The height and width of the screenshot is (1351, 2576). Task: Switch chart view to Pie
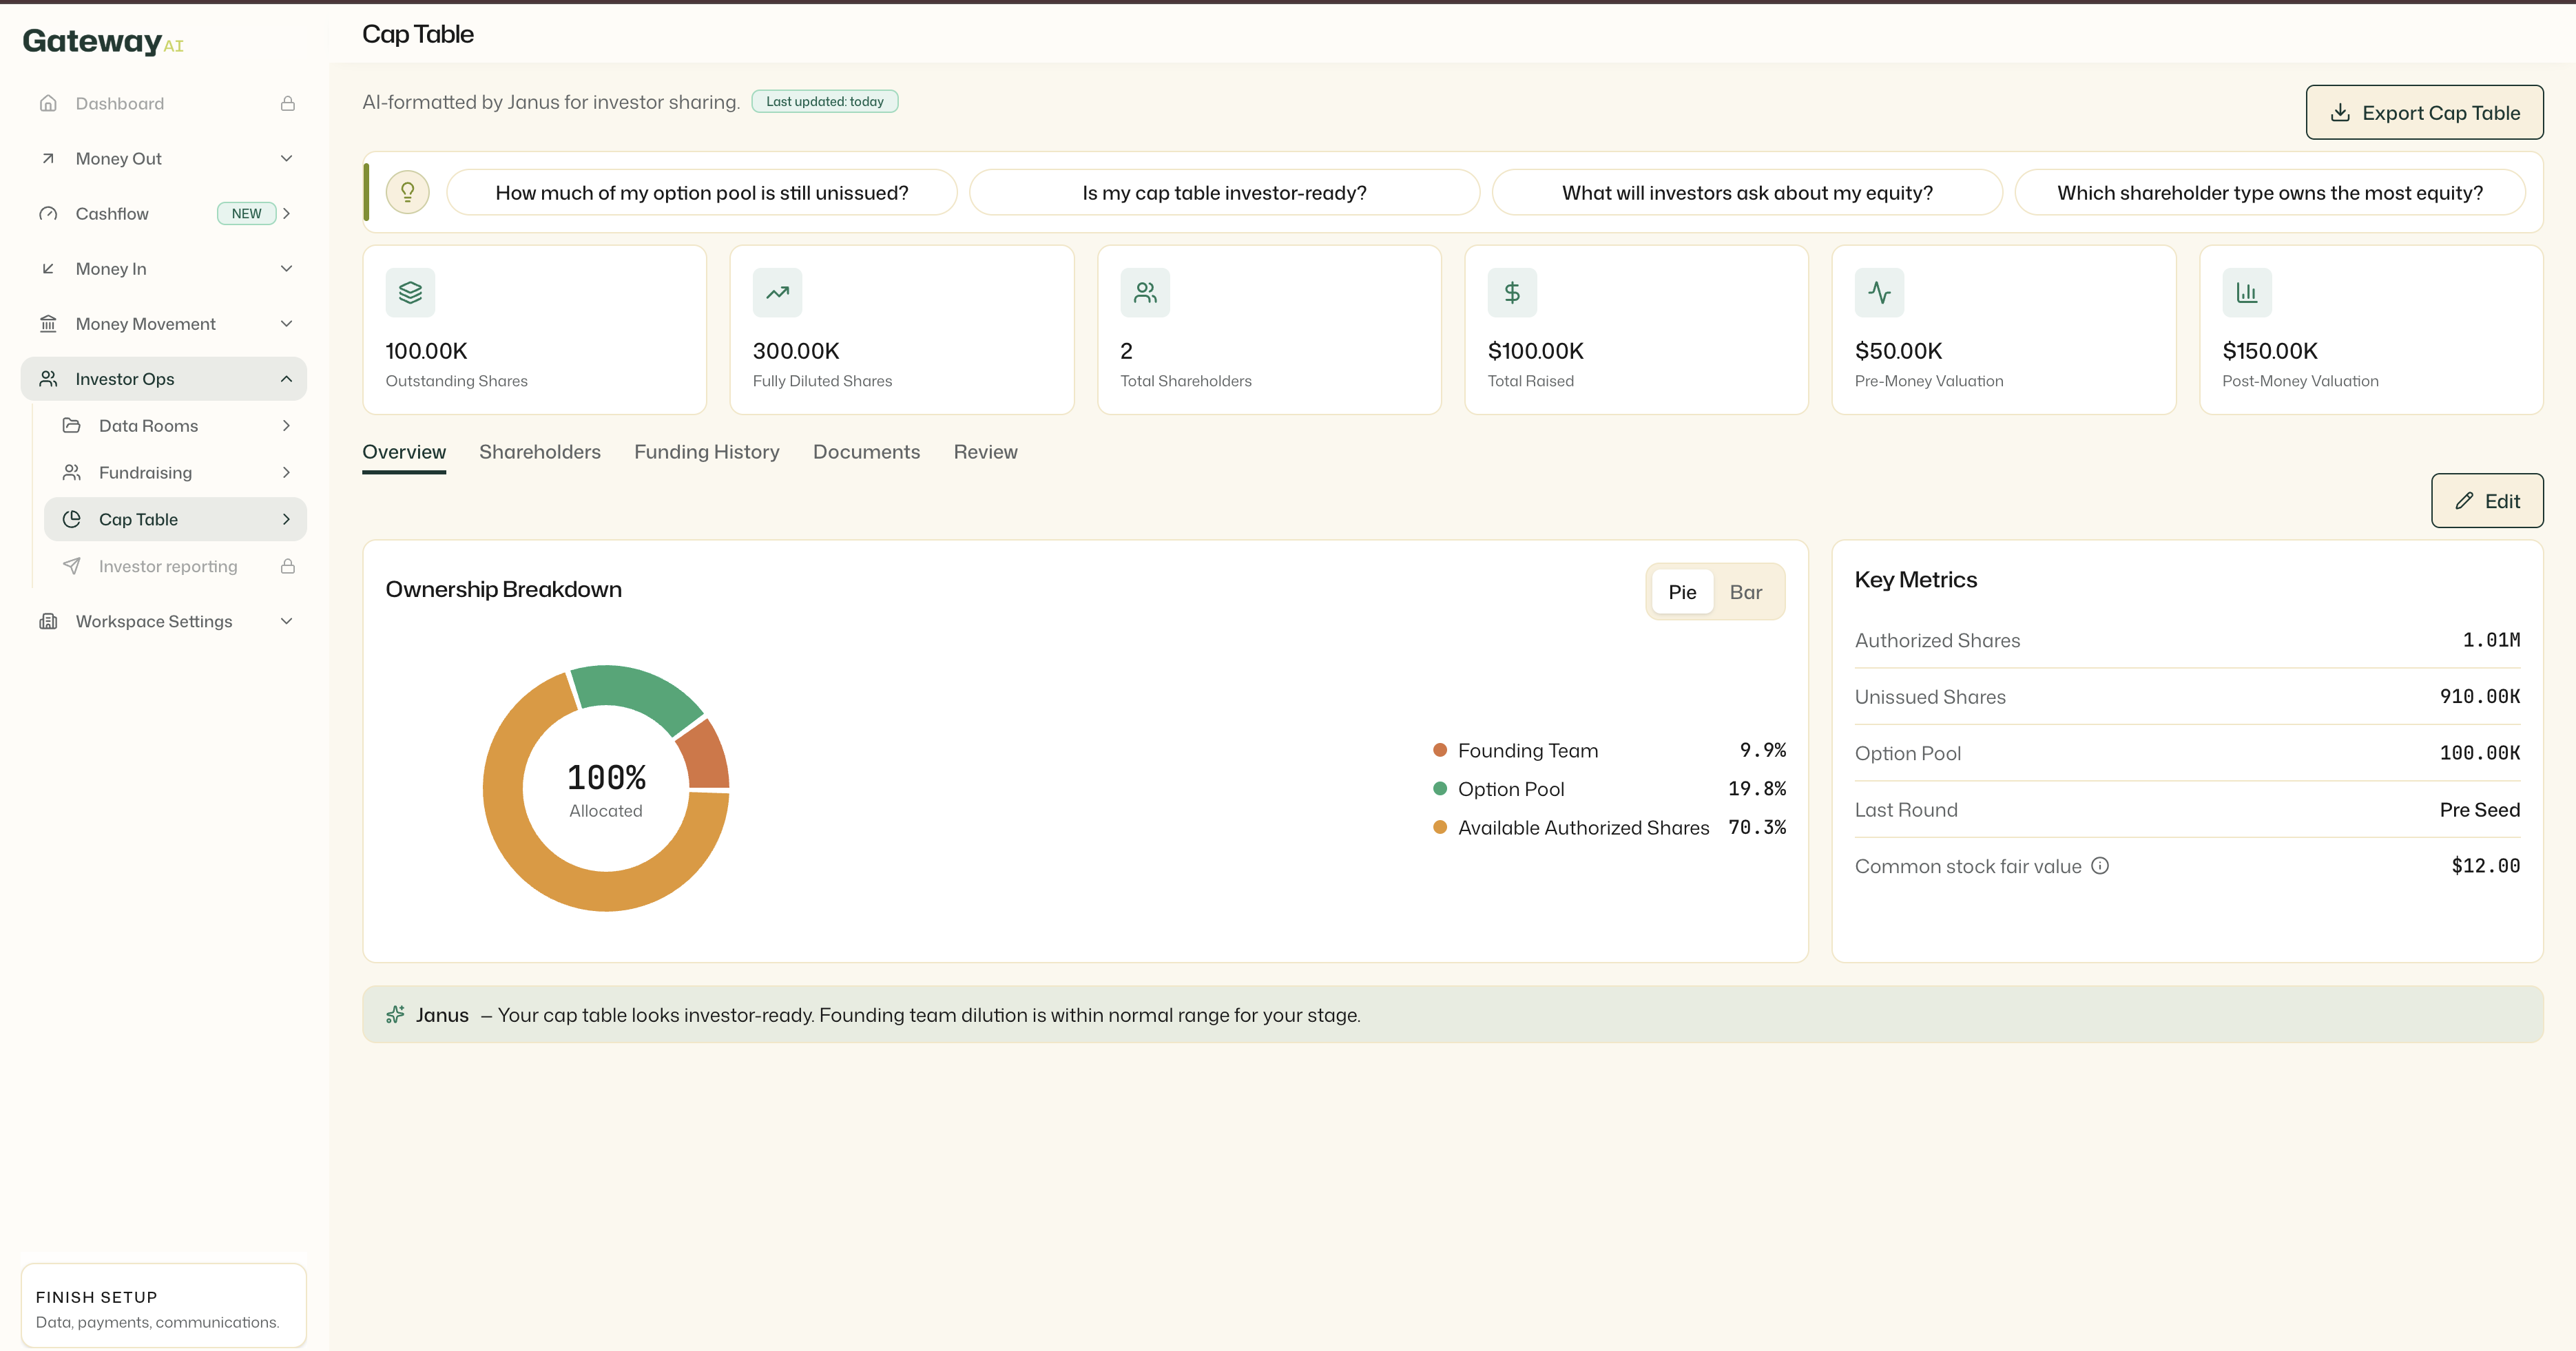[1682, 592]
